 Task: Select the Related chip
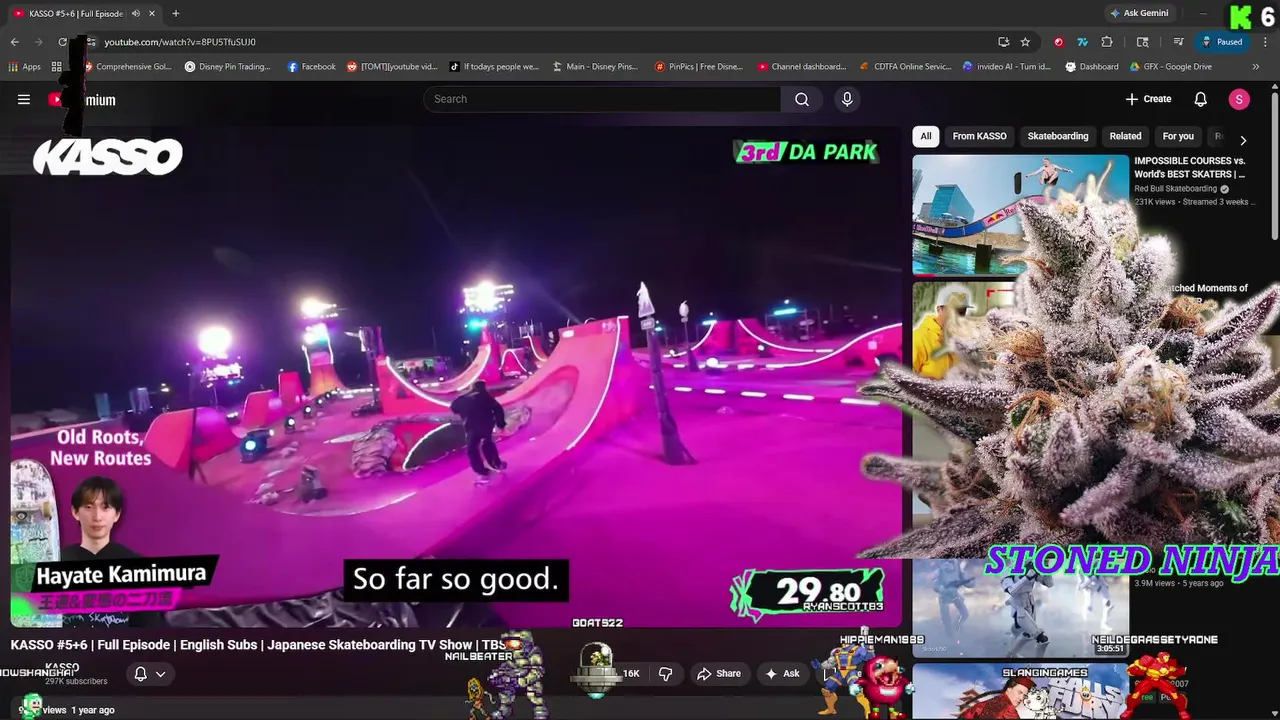click(1125, 136)
